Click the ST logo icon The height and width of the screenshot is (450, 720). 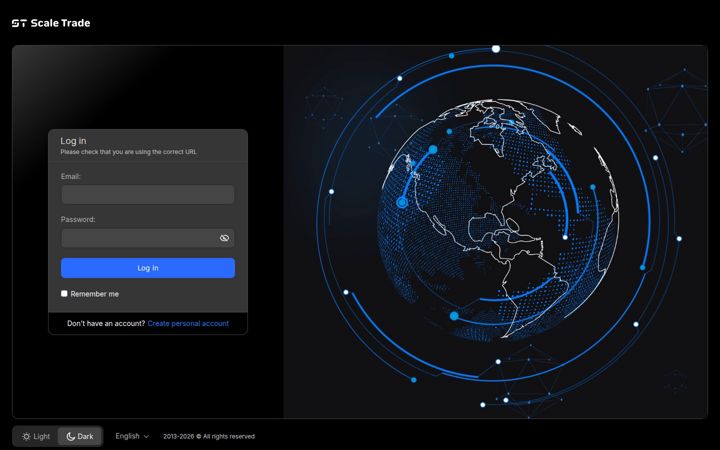click(x=19, y=23)
